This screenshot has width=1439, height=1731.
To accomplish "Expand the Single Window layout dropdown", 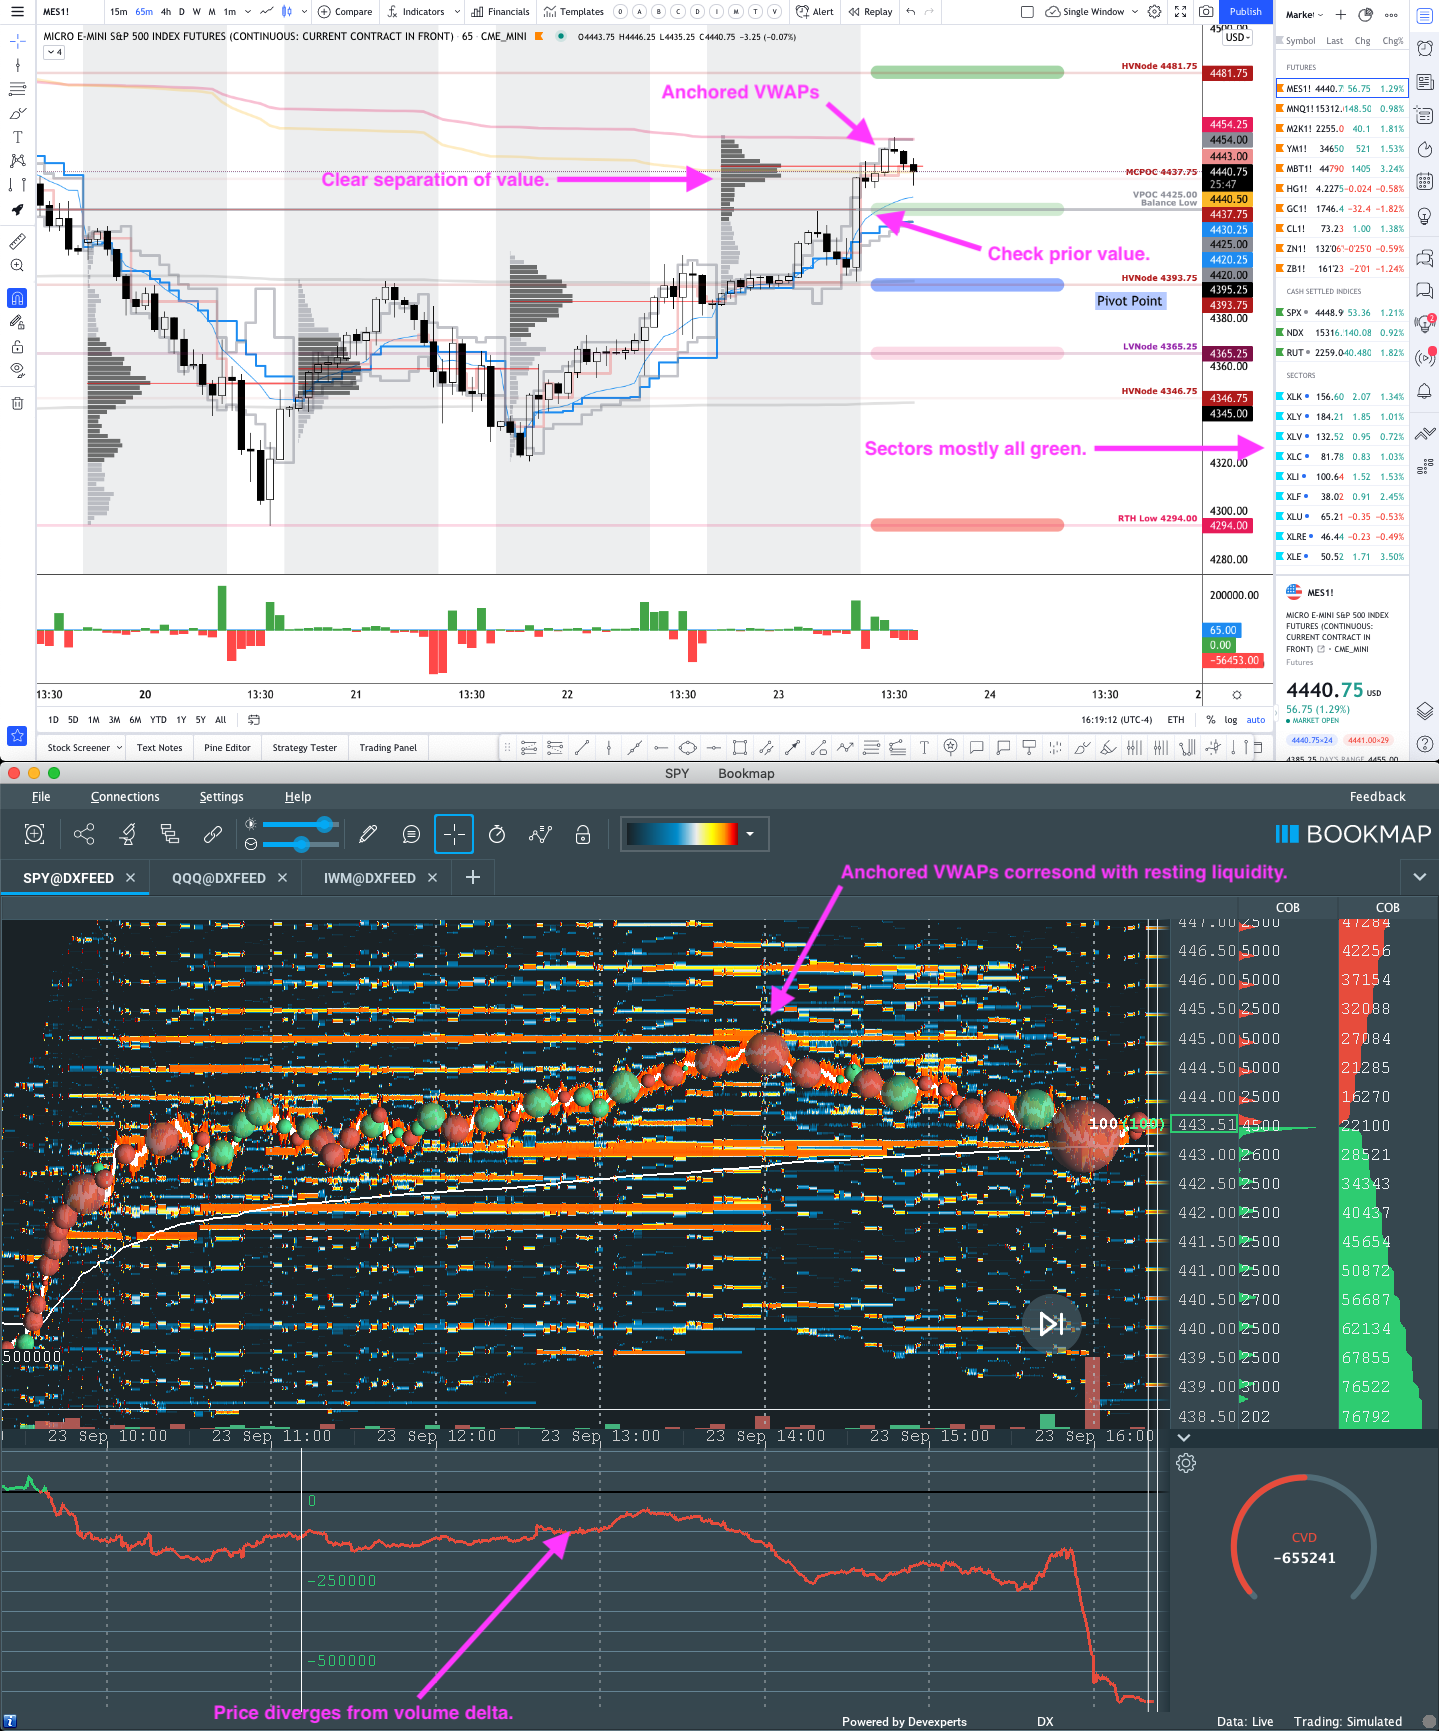I will (x=1135, y=12).
